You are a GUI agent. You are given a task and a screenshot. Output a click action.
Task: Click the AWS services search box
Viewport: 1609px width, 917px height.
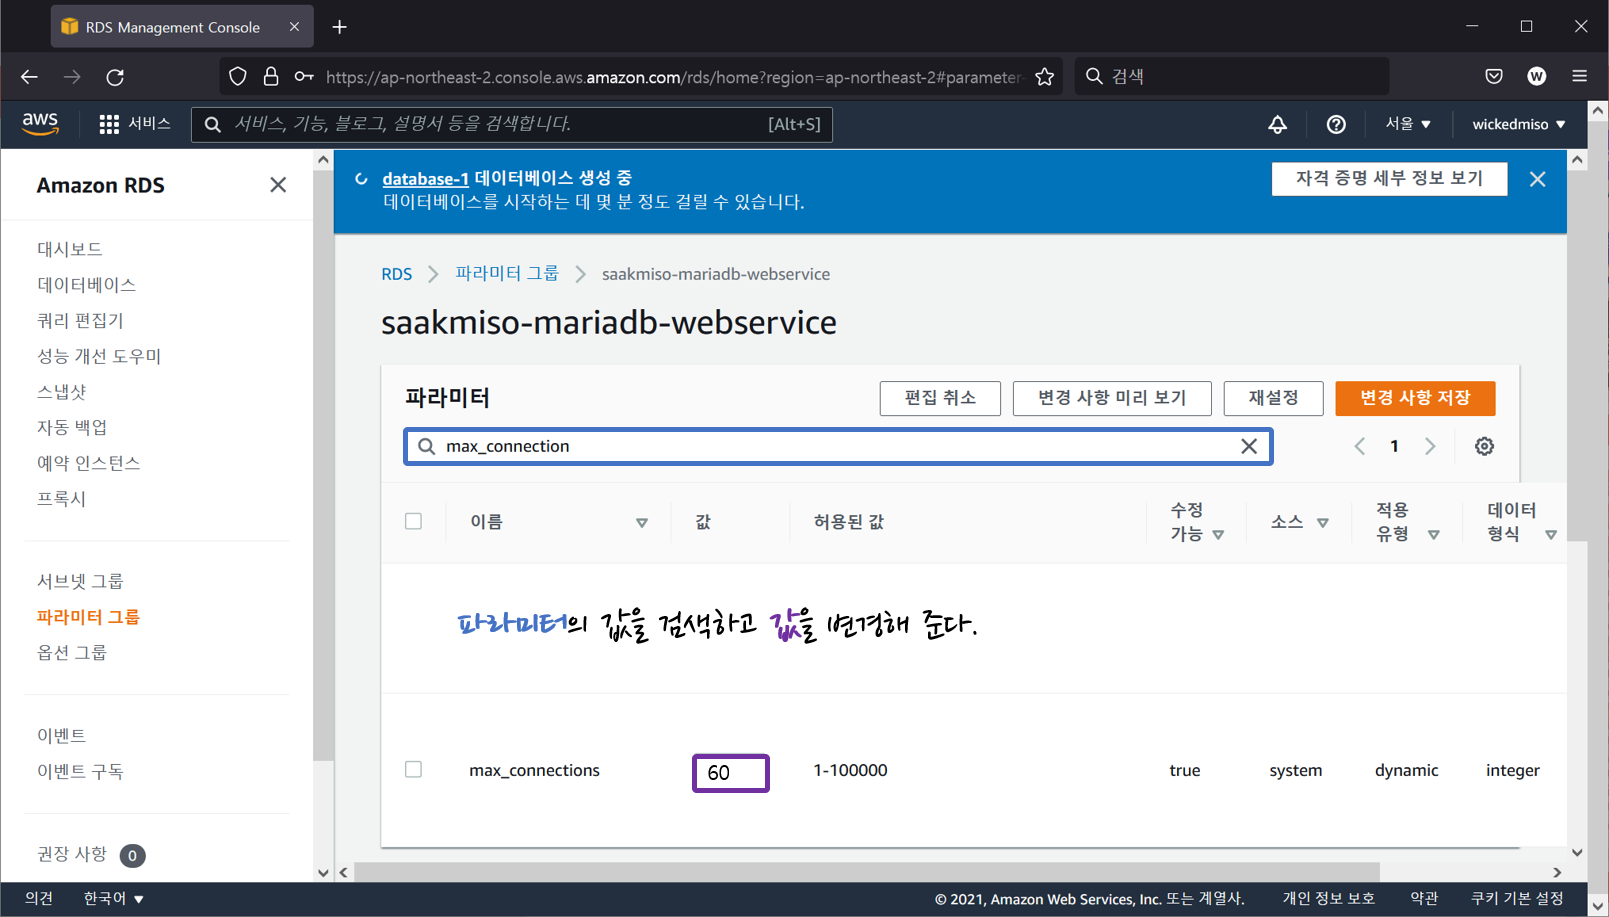click(512, 124)
